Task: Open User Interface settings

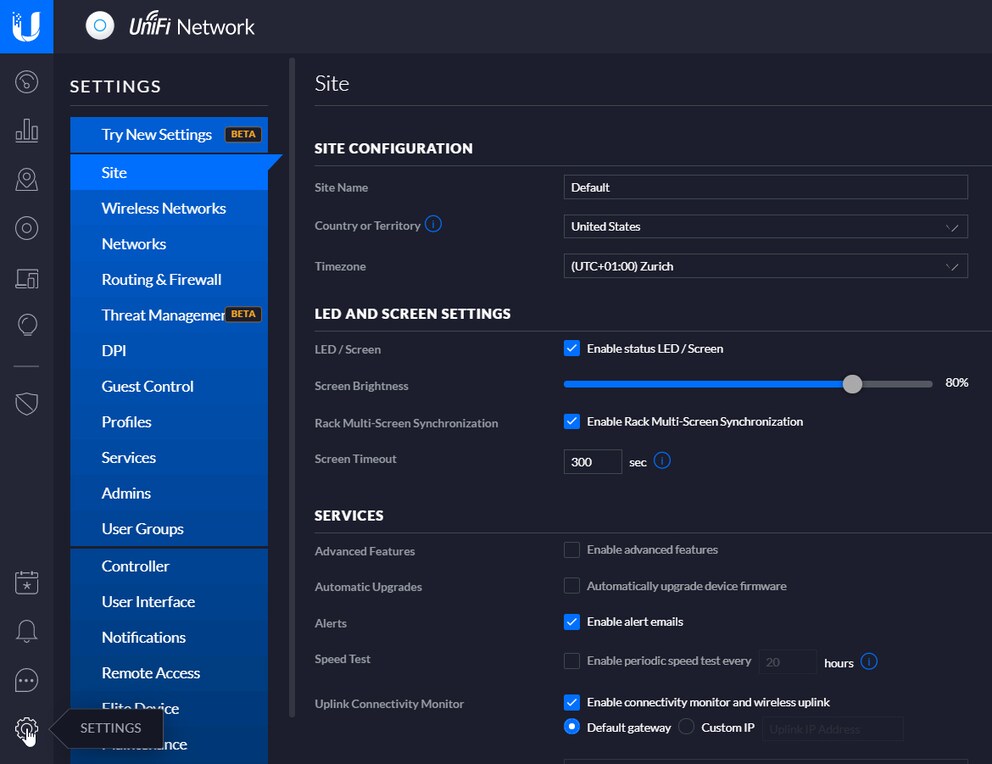Action: [169, 601]
